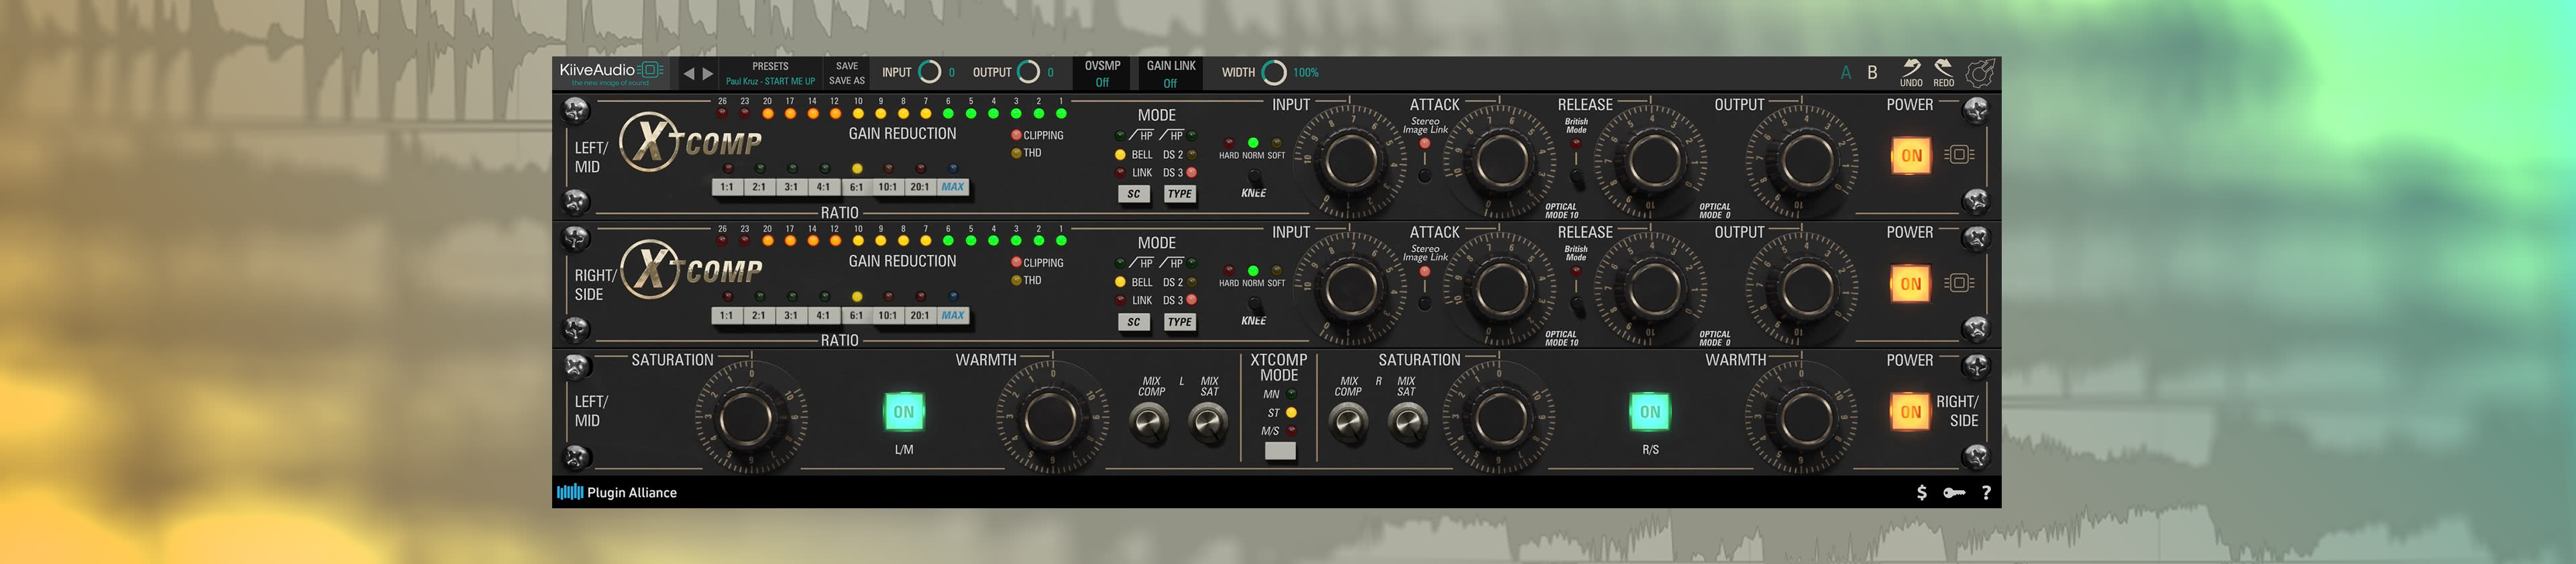The image size is (2576, 564).
Task: Click the Left/Mid compressor RELEASE knob
Action: tap(1653, 159)
